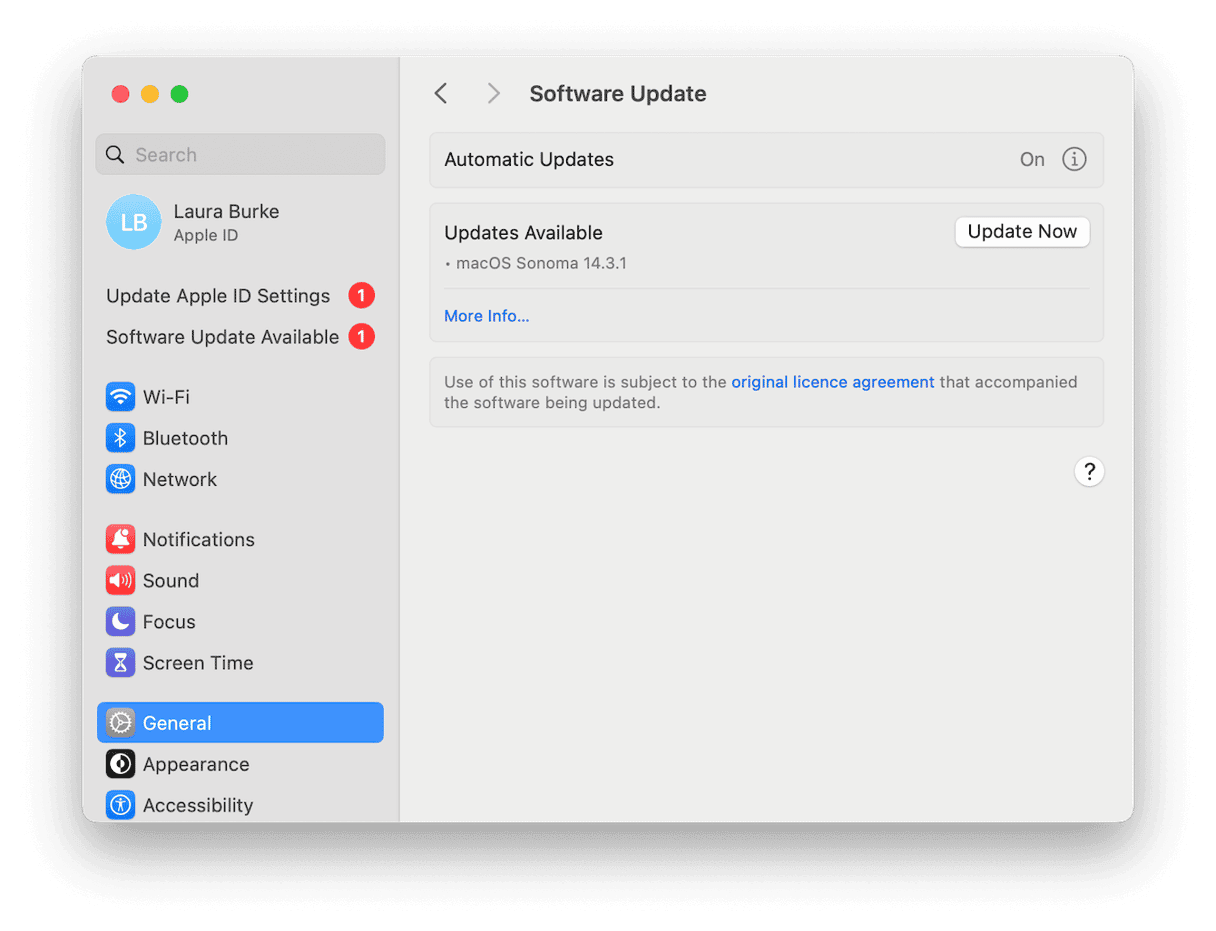Select the Accessibility icon
The height and width of the screenshot is (931, 1216).
click(x=120, y=805)
